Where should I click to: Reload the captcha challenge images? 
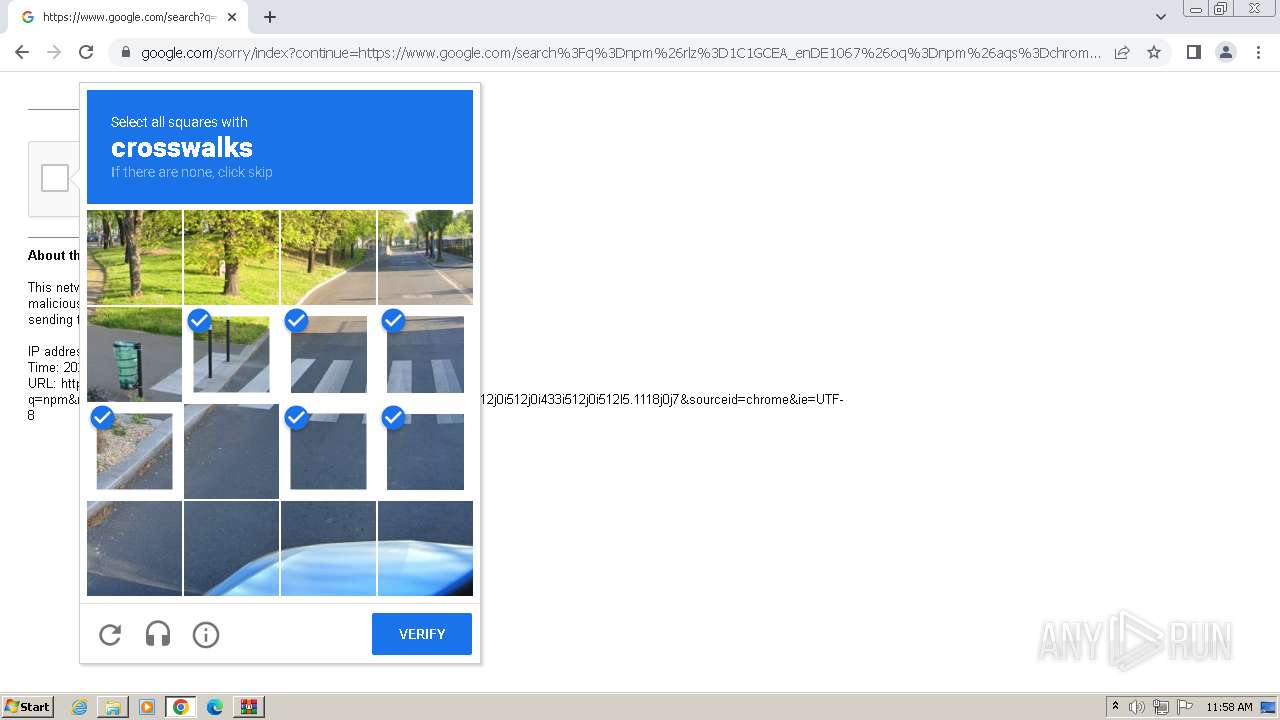click(110, 634)
